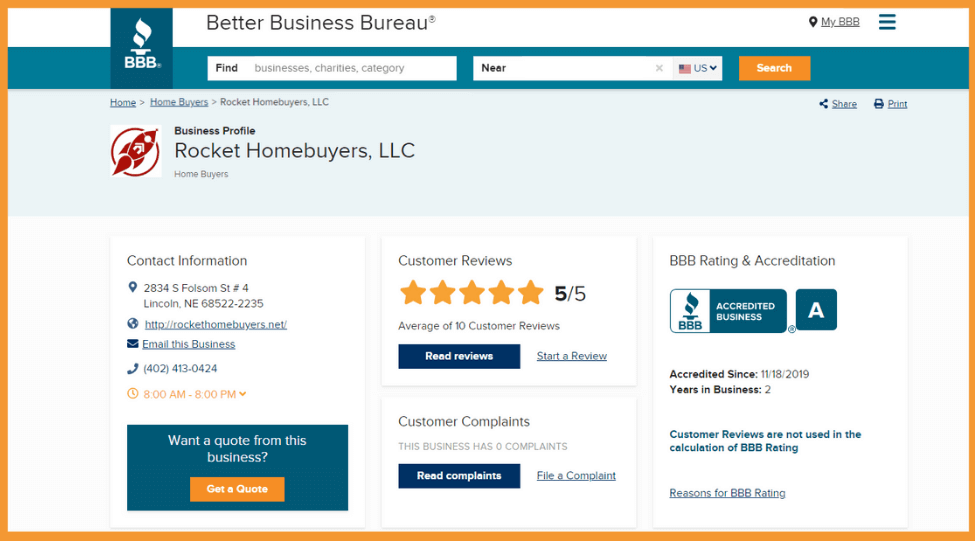Open the hamburger menu icon
The height and width of the screenshot is (541, 975).
click(887, 22)
